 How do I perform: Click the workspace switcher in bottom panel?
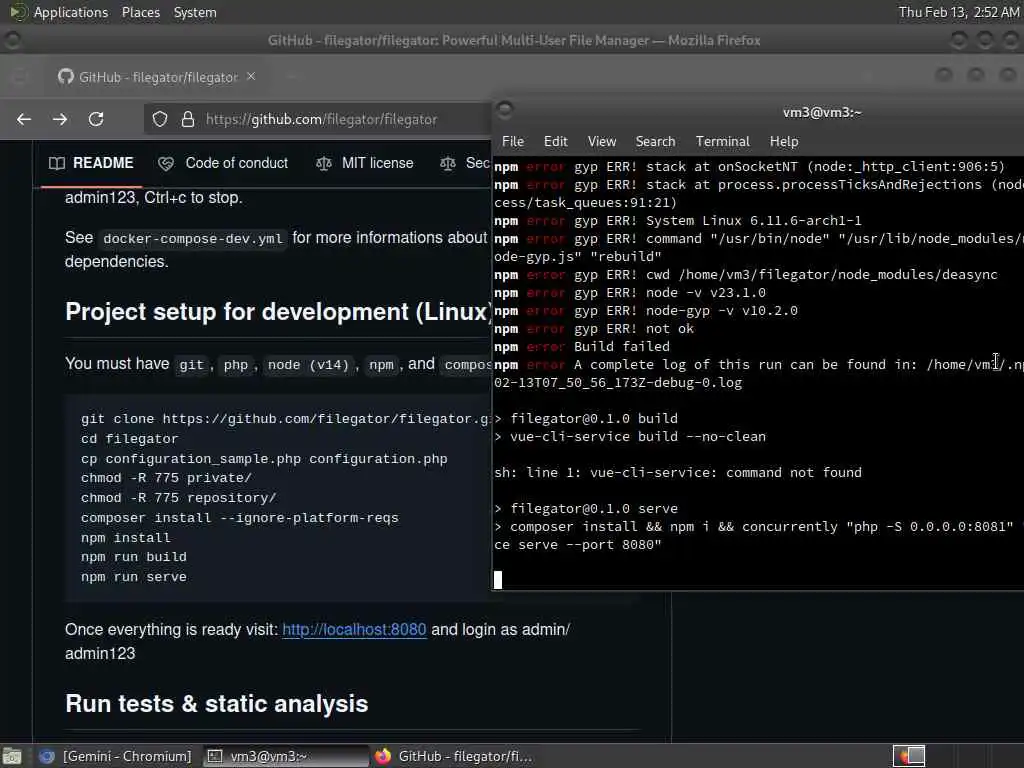(909, 756)
